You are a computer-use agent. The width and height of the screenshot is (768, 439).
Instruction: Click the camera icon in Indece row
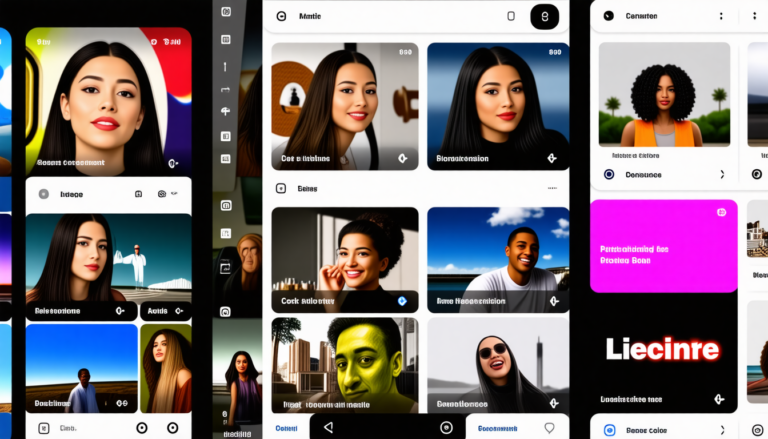tap(162, 194)
